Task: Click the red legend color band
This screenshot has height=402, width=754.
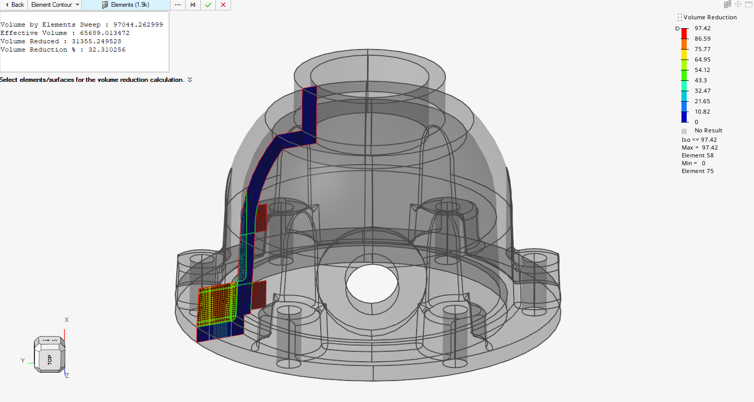Action: (685, 34)
